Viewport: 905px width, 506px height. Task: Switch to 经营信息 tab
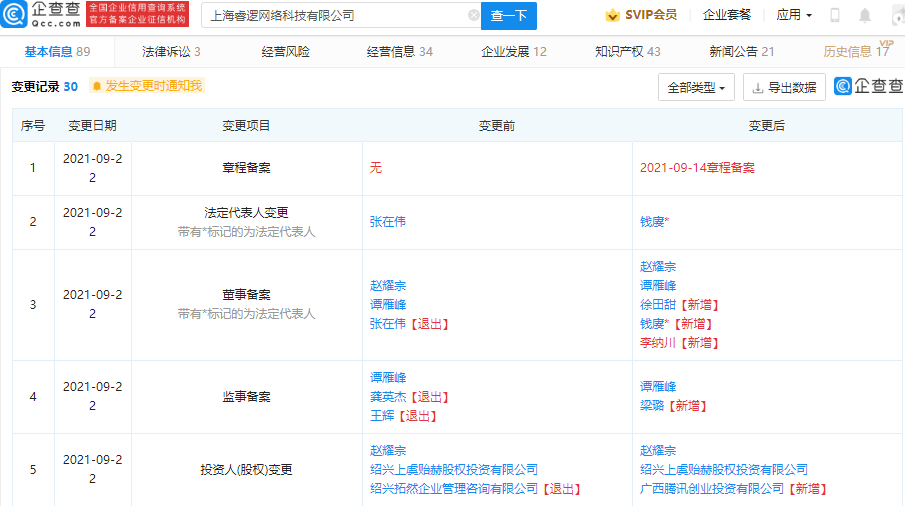pos(399,51)
